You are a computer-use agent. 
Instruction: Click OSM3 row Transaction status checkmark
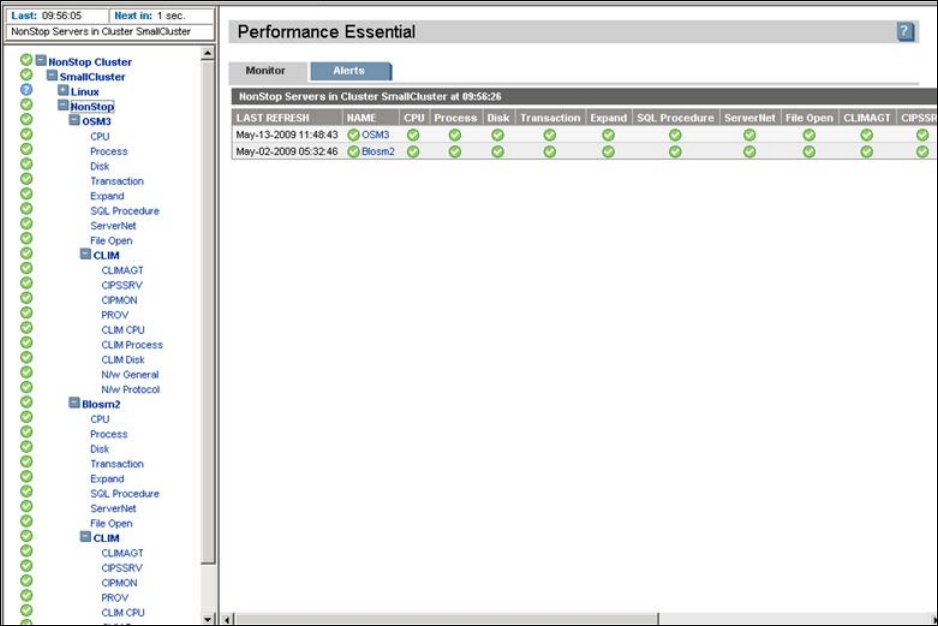(550, 135)
